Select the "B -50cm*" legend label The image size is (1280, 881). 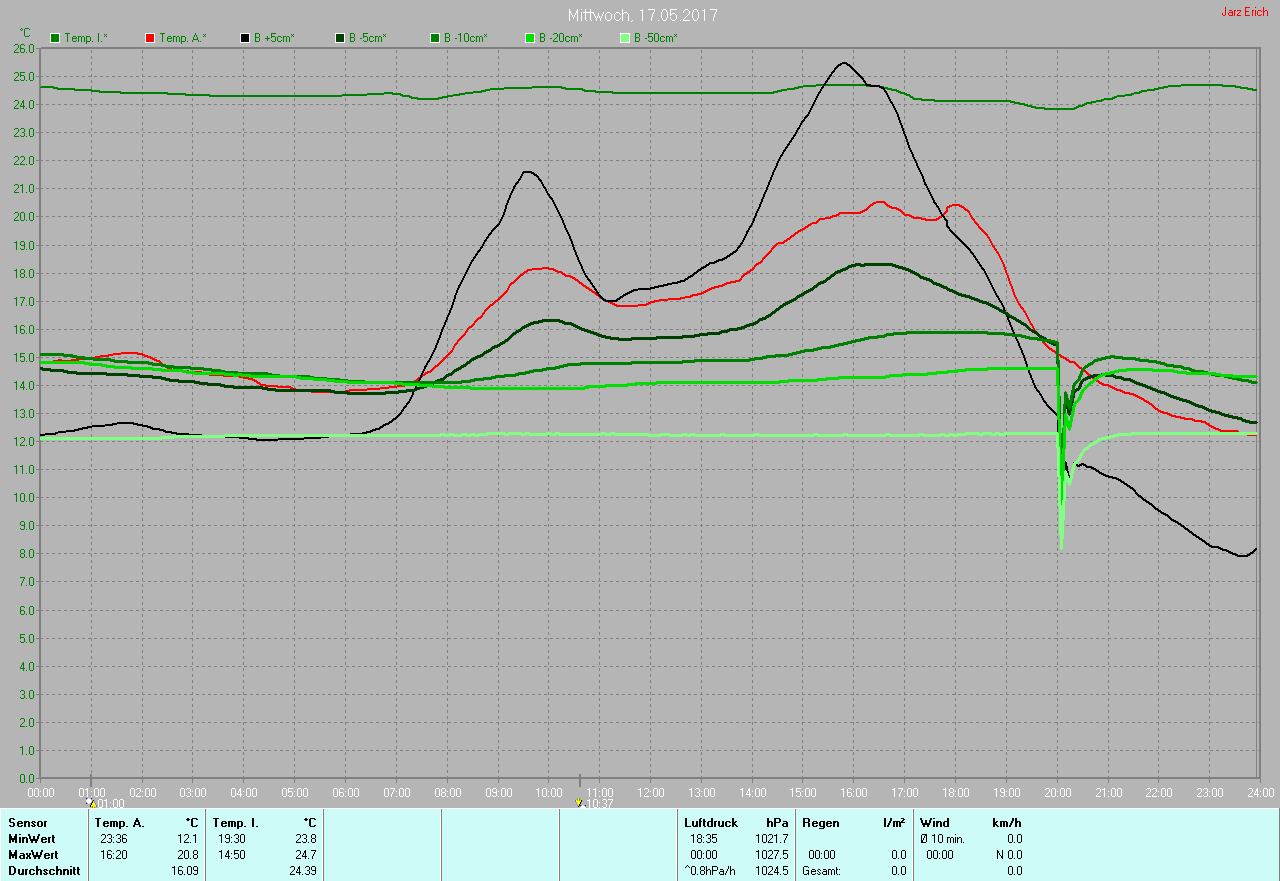pyautogui.click(x=655, y=38)
